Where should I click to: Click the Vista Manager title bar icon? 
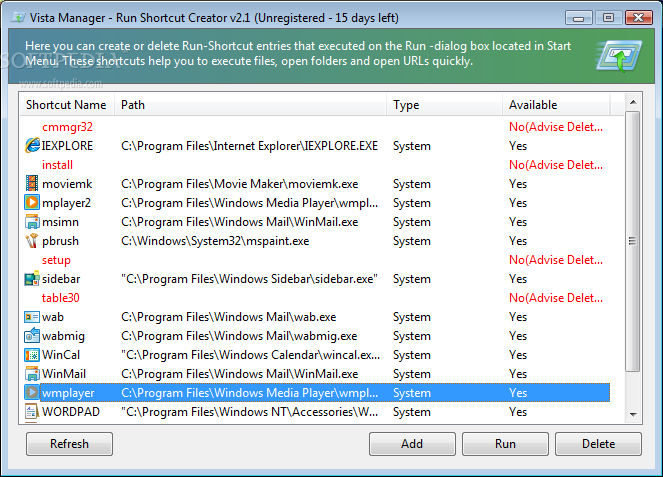point(18,18)
